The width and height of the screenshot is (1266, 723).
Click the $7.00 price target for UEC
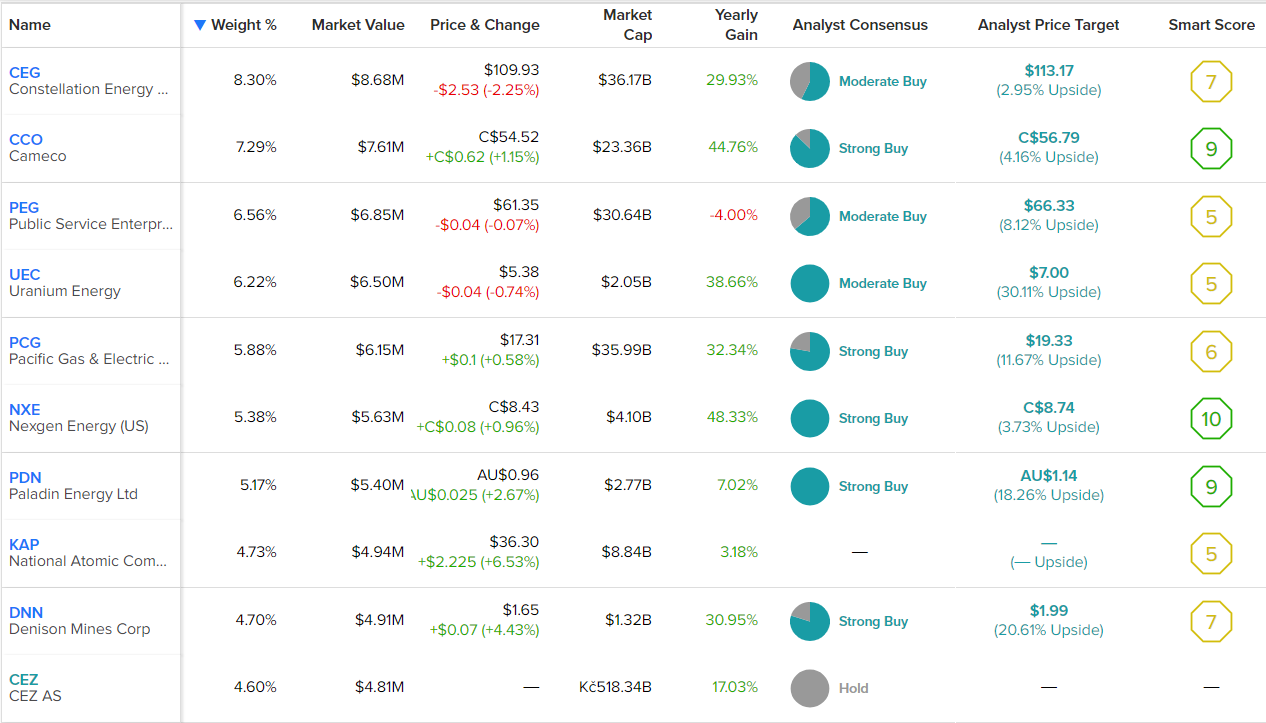click(x=1048, y=273)
